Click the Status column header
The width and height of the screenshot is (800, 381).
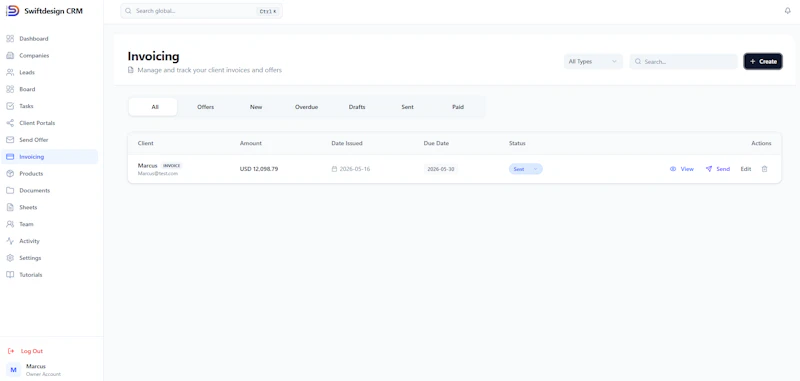click(x=517, y=143)
